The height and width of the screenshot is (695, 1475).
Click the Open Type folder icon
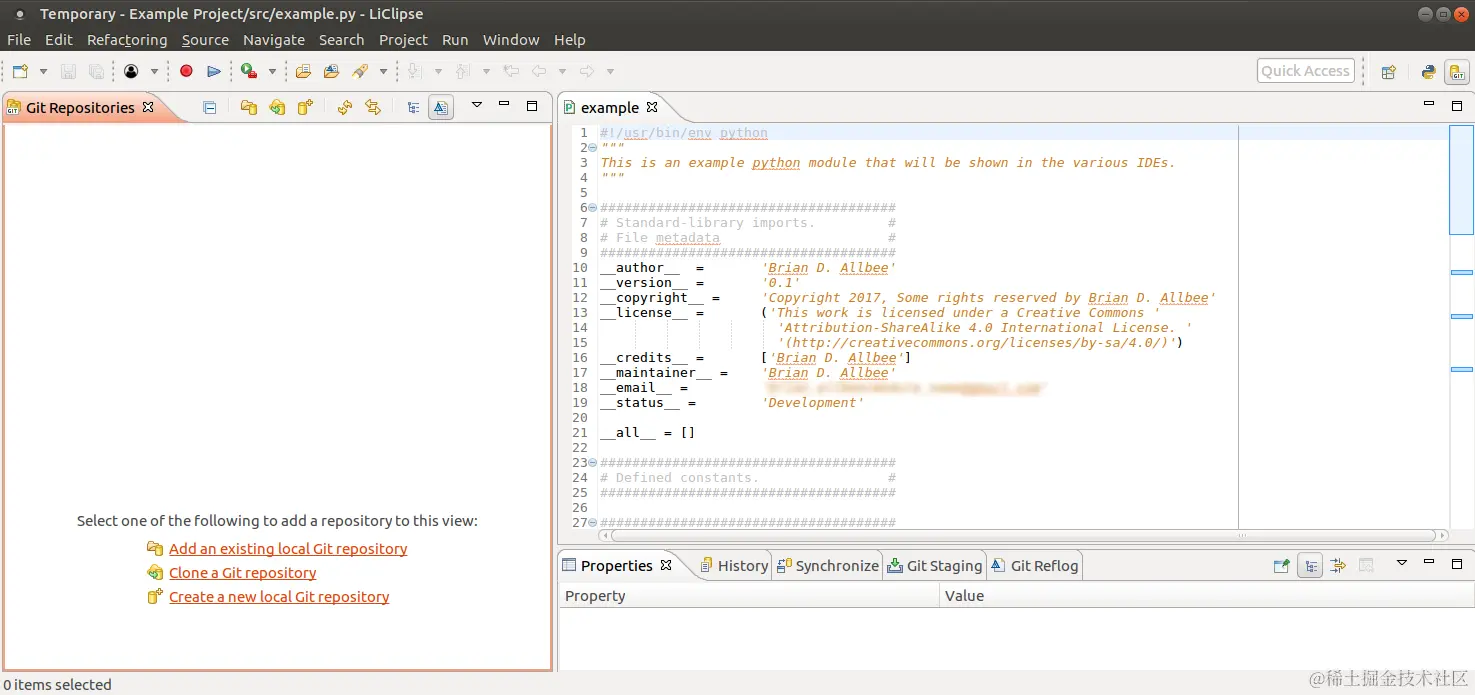[303, 71]
